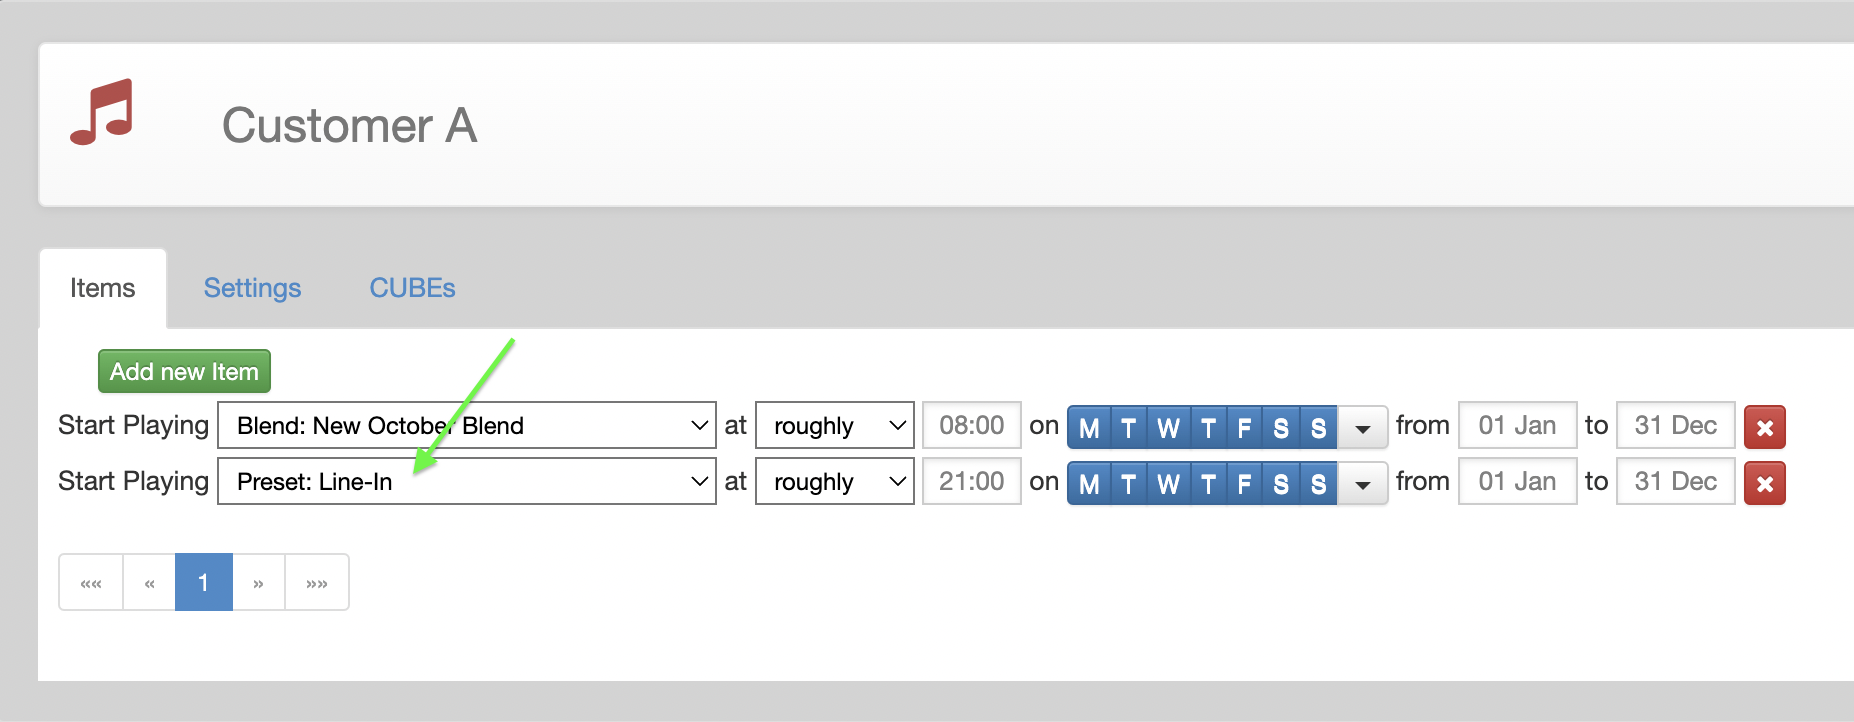Click the red music note icon
This screenshot has height=722, width=1854.
pos(101,112)
